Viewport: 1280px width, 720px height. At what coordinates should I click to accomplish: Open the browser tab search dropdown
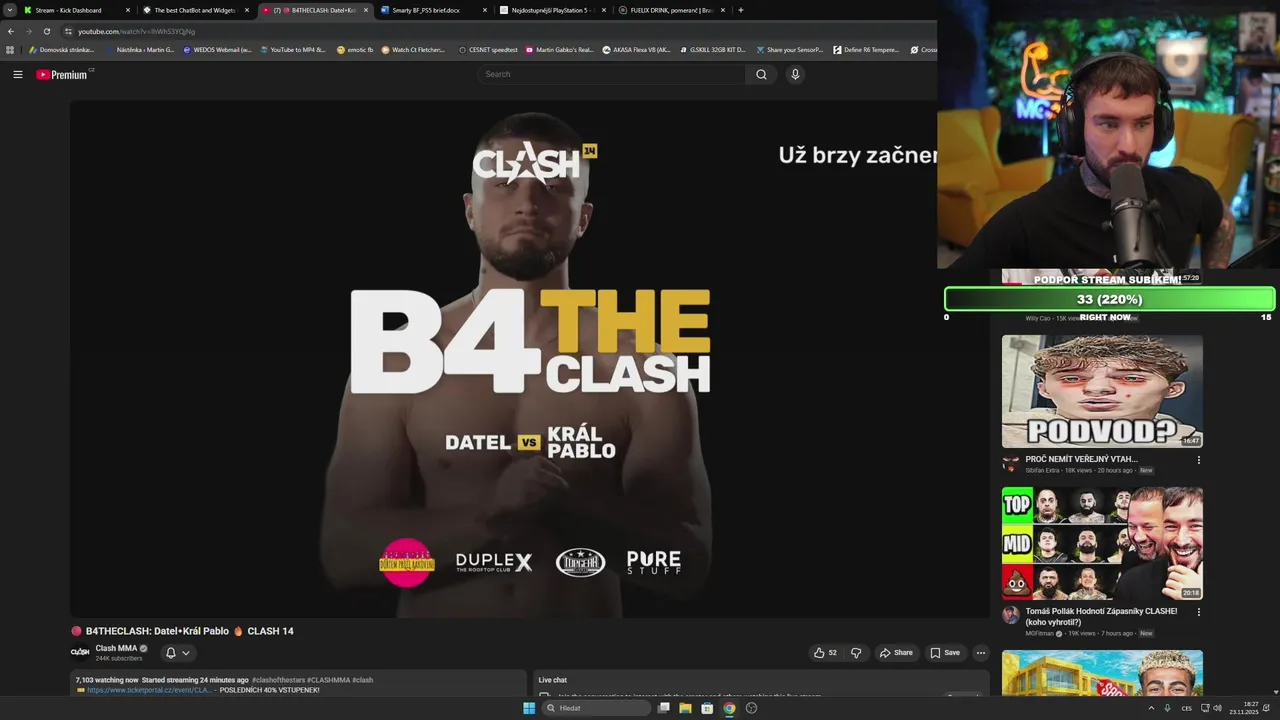click(x=9, y=10)
